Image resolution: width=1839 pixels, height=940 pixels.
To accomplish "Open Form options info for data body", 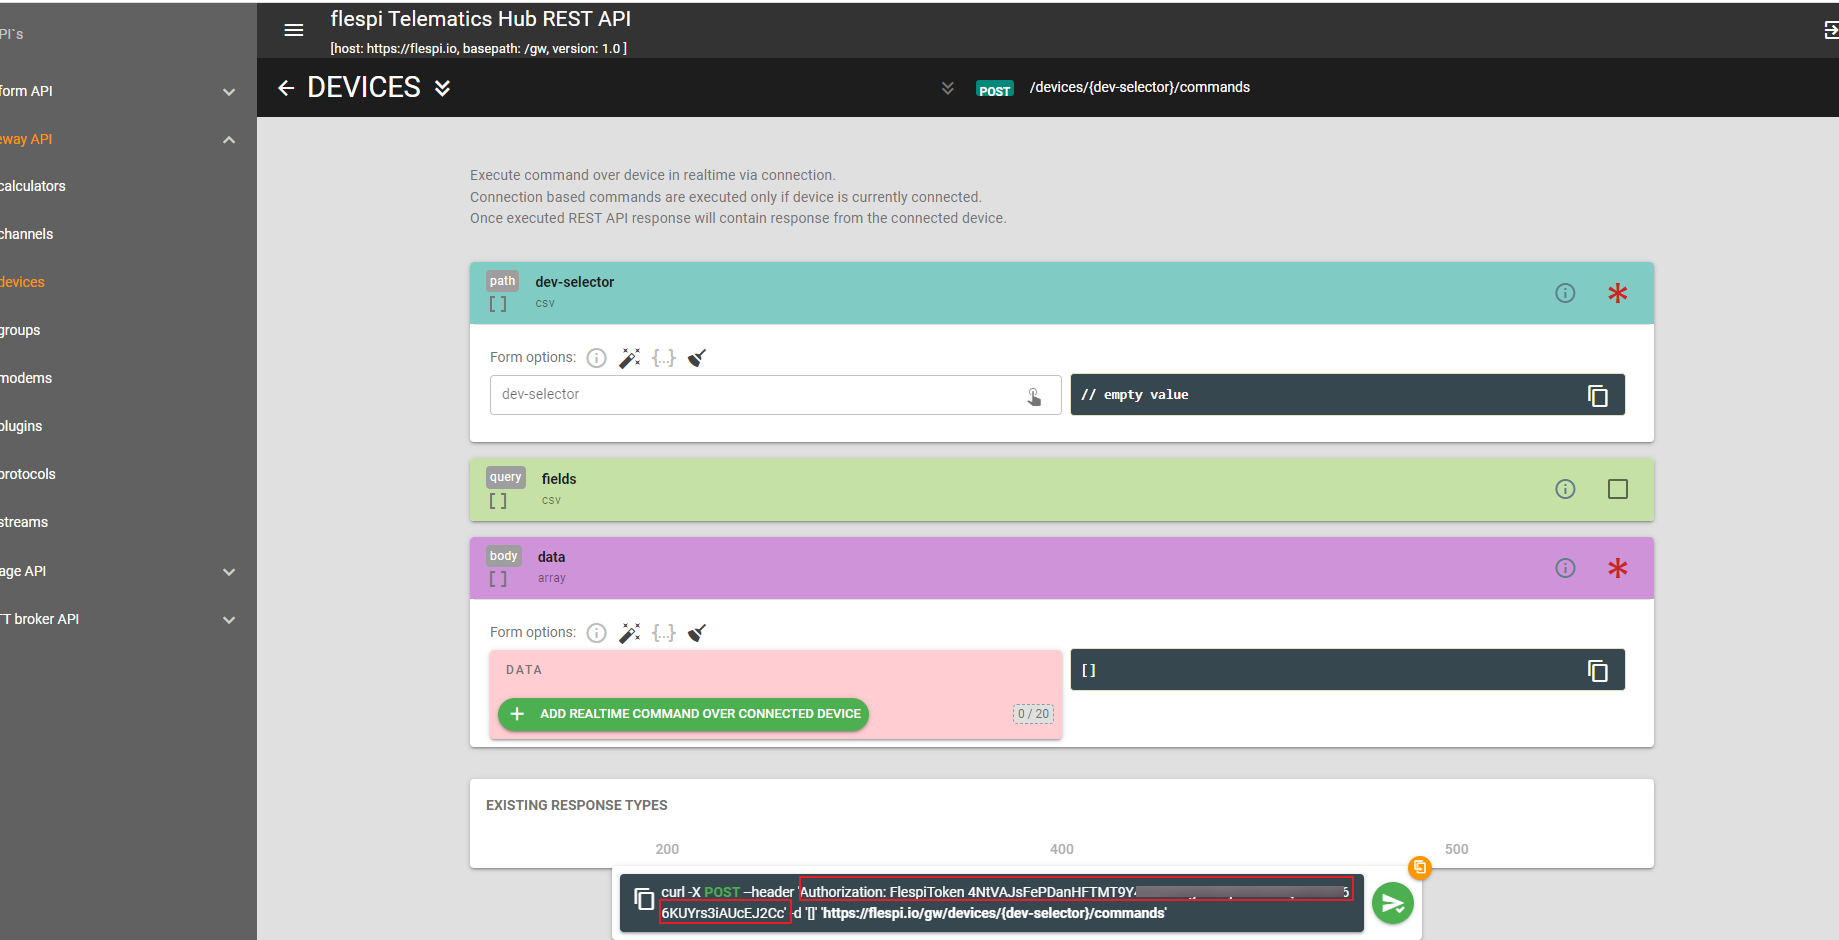I will pyautogui.click(x=596, y=633).
